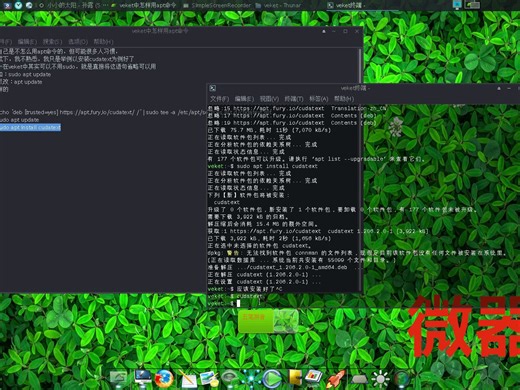Image resolution: width=520 pixels, height=390 pixels.
Task: Open 编辑(E) menu in terminal window
Action: tap(244, 99)
